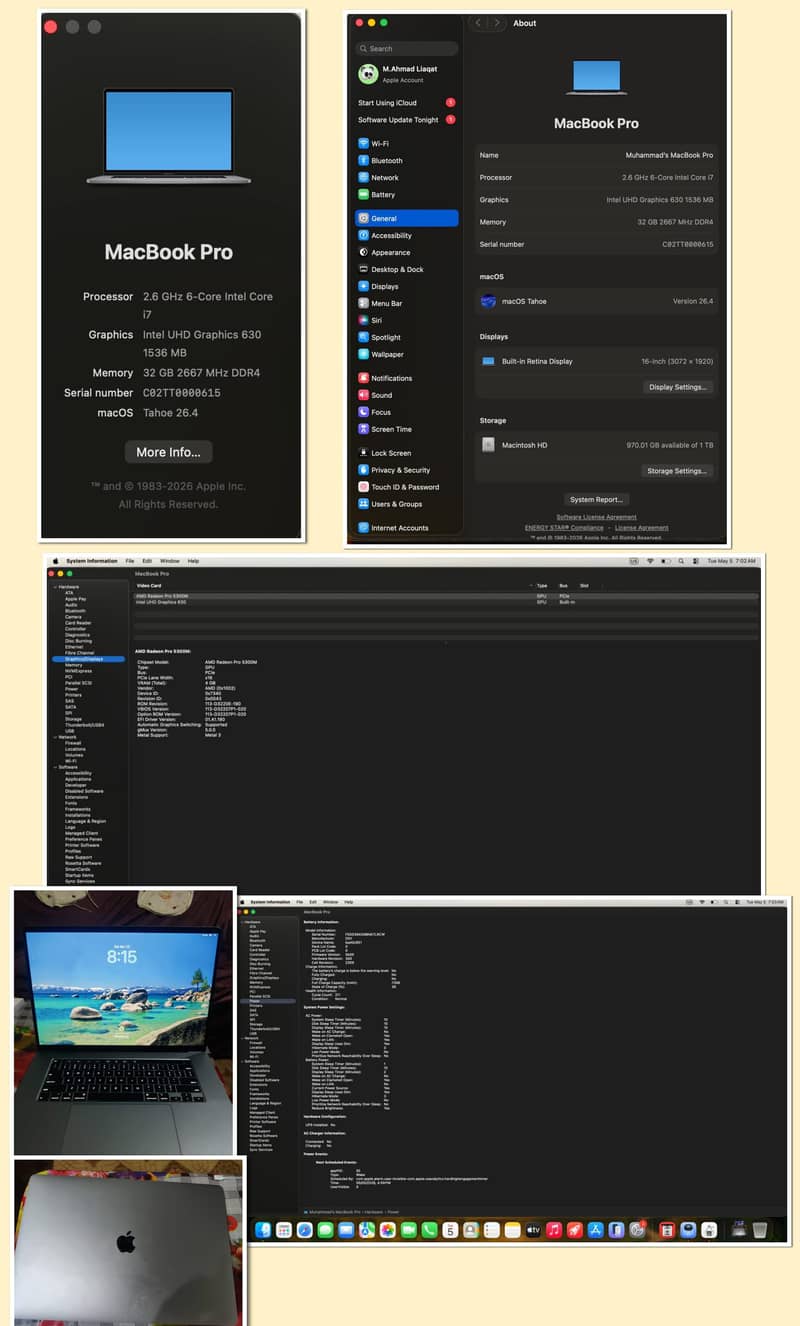Viewport: 800px width, 1326px height.
Task: Open Finder from the Dock
Action: click(x=264, y=1229)
